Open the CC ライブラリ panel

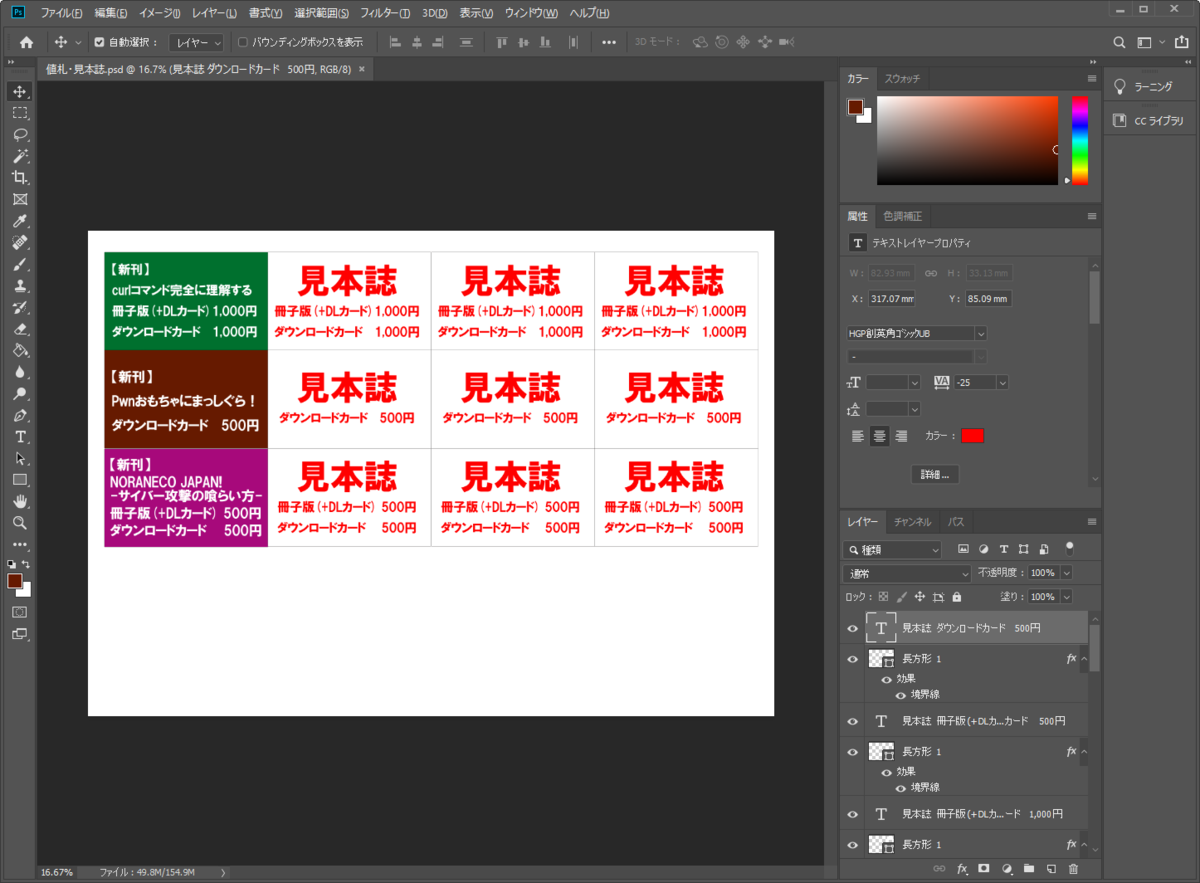point(1151,121)
